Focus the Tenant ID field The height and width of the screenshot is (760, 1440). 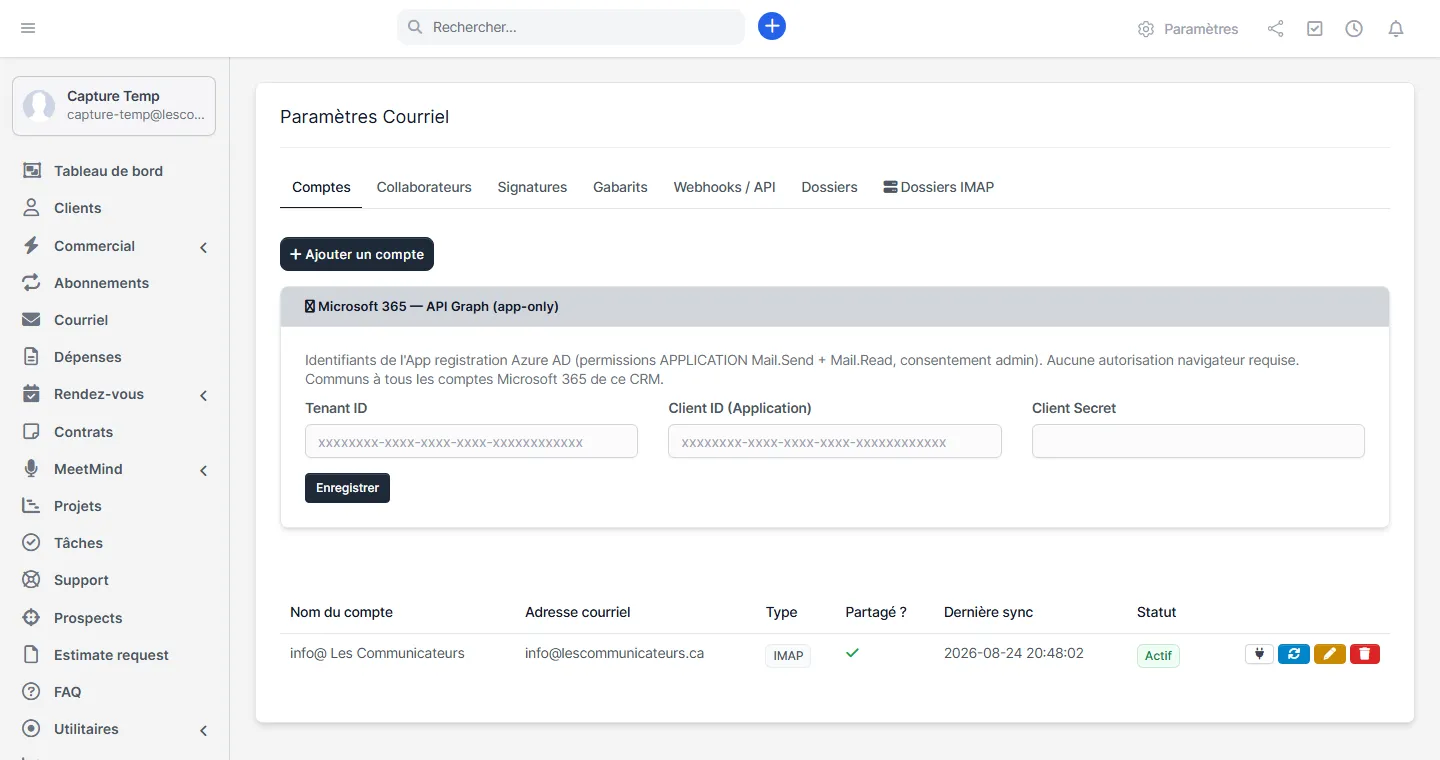471,441
